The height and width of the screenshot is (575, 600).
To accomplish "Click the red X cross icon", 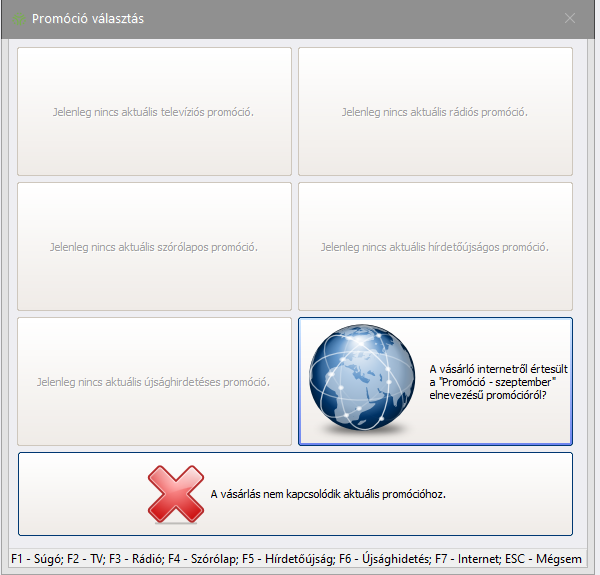I will tap(176, 494).
